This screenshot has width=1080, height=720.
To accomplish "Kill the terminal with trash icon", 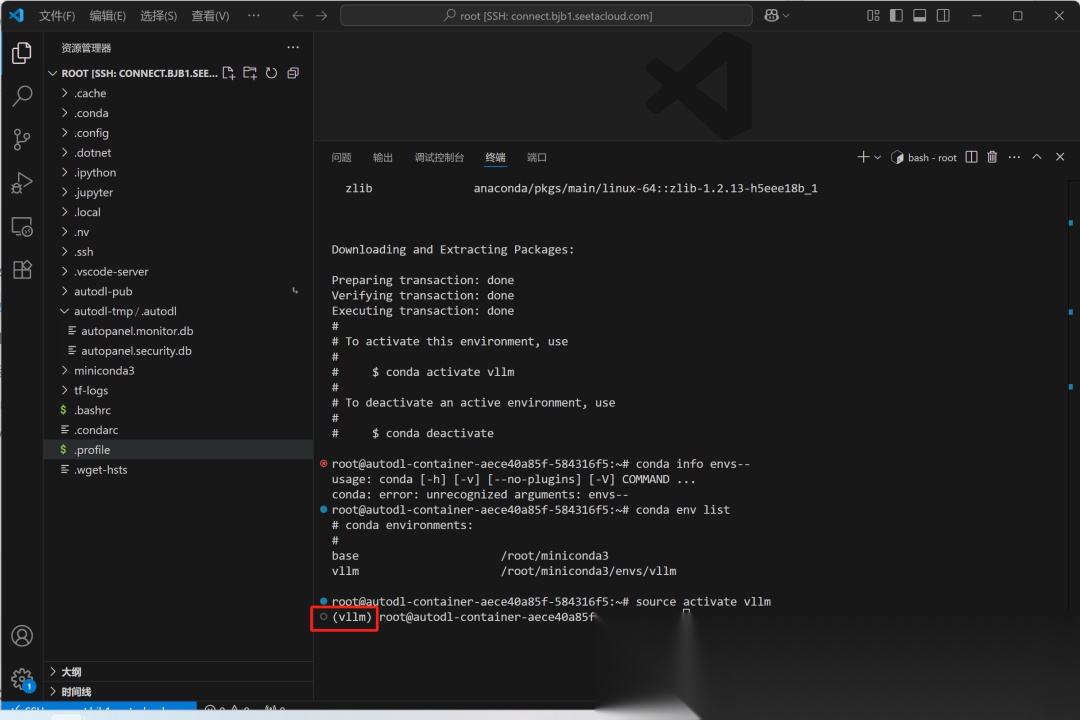I will (992, 157).
